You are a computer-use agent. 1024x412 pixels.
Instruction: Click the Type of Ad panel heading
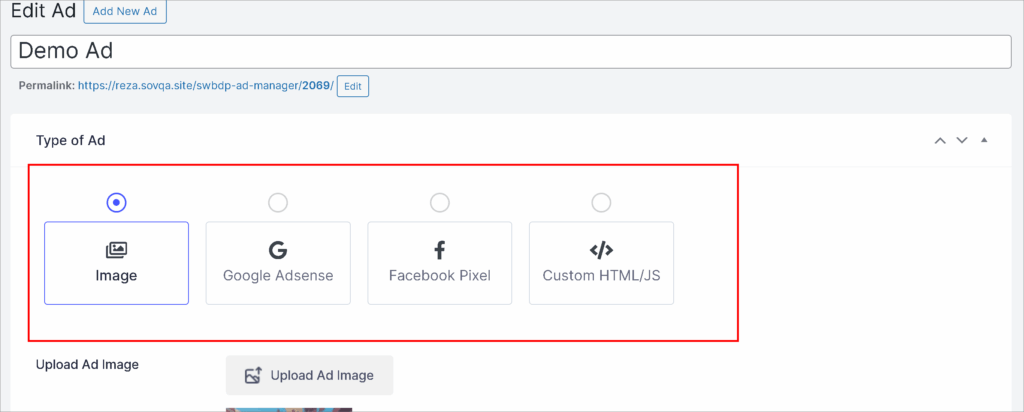tap(71, 141)
